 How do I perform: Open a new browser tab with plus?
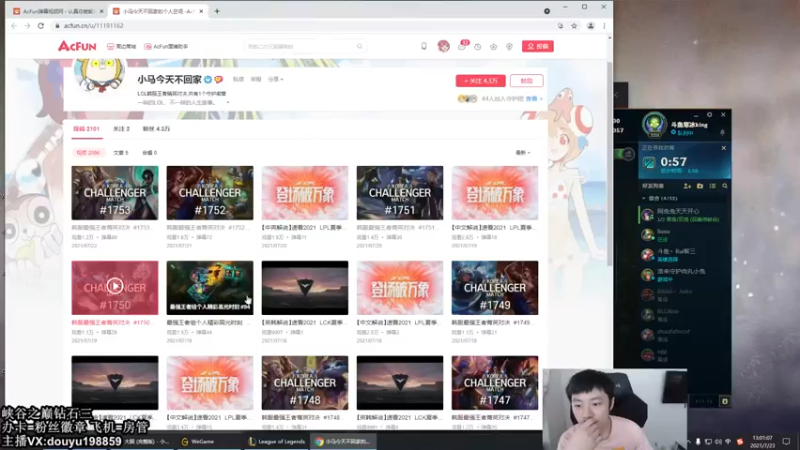coord(217,11)
